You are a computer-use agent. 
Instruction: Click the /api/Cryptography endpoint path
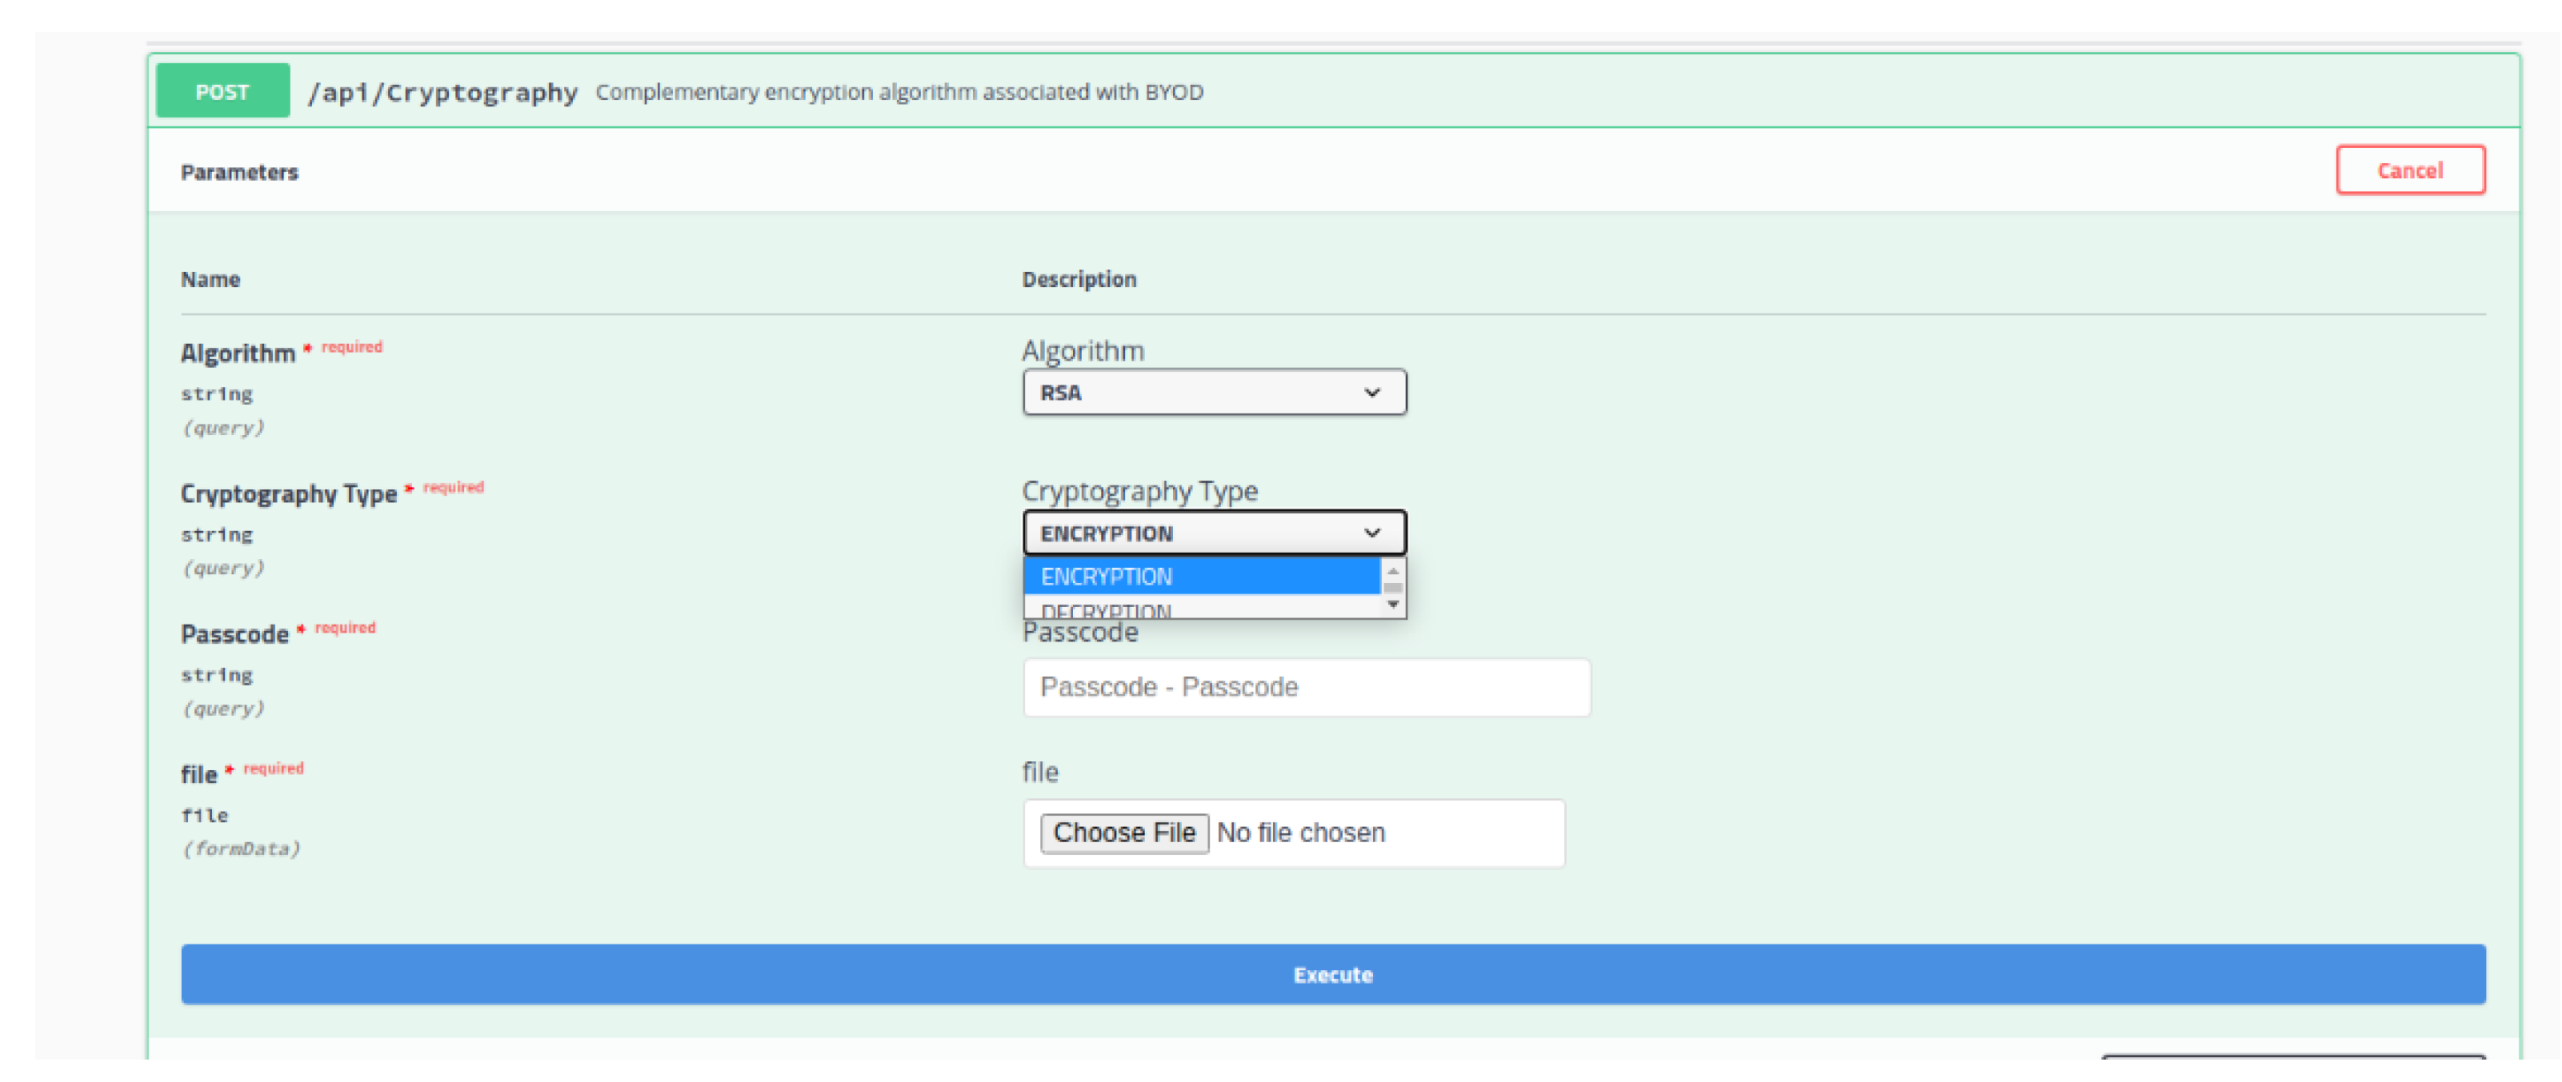(442, 92)
